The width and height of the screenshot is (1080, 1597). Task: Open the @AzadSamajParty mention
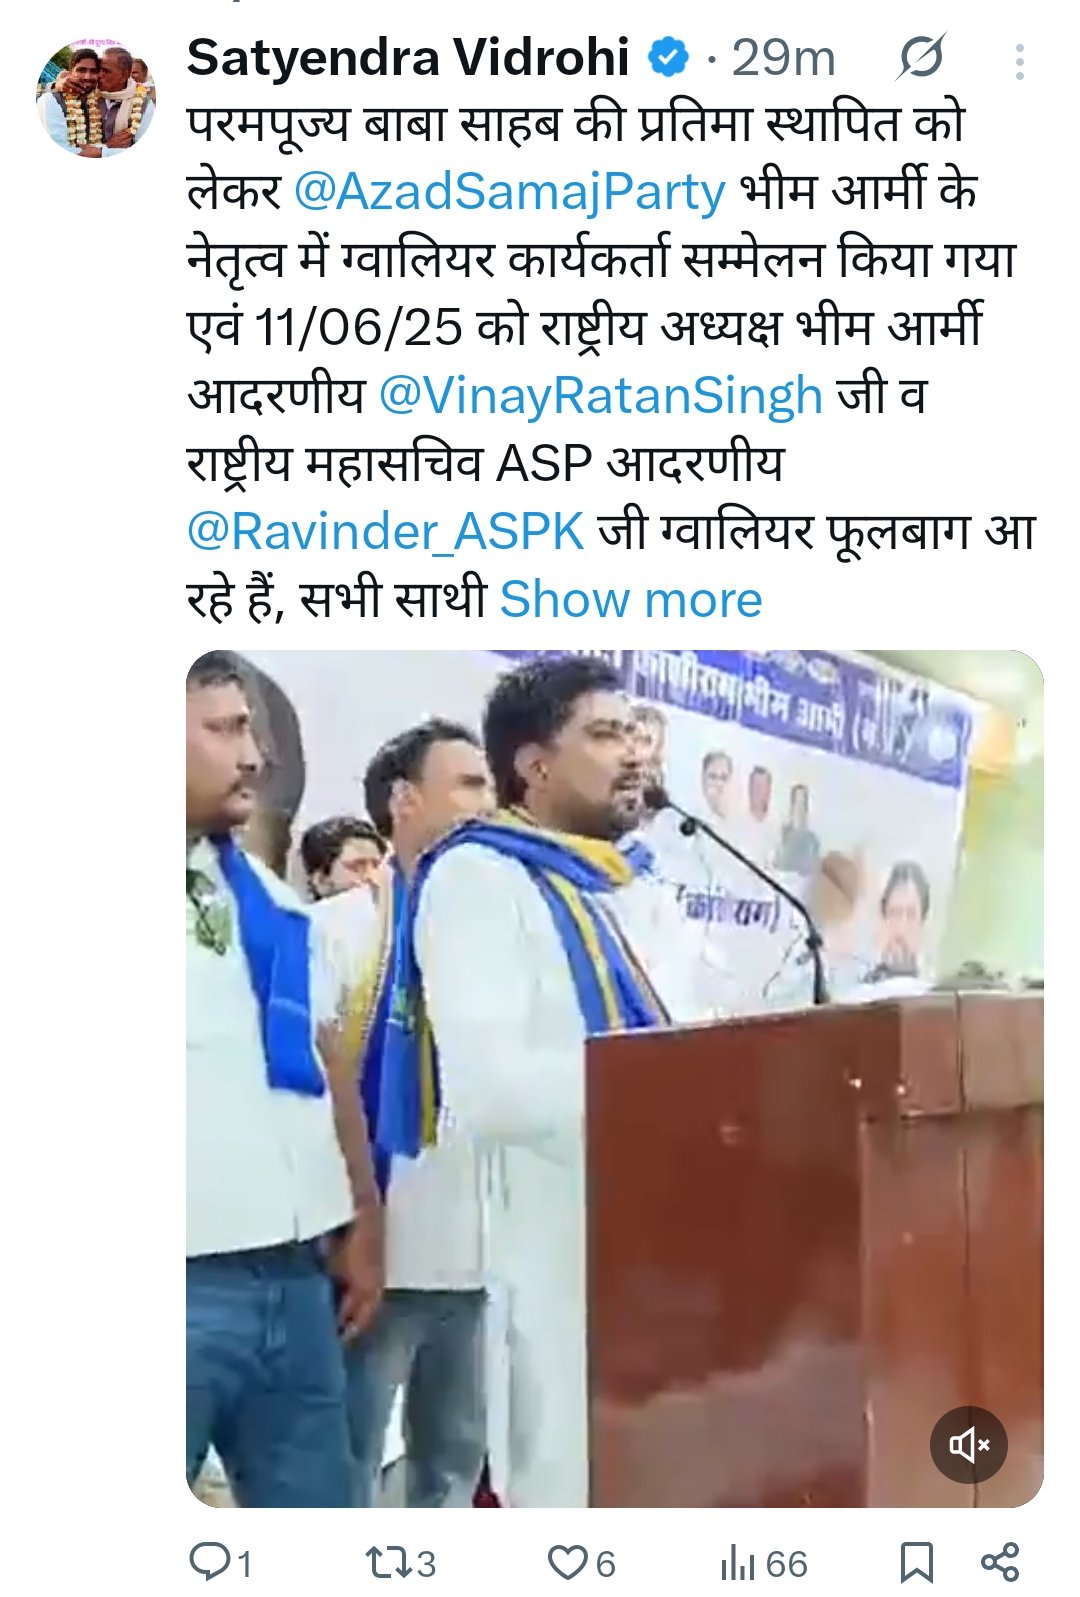click(509, 192)
